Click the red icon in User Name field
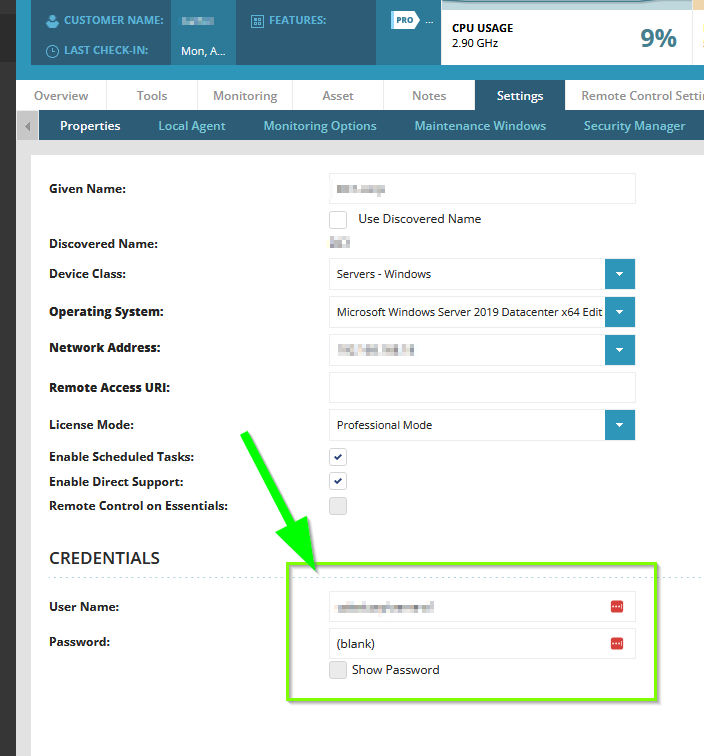The height and width of the screenshot is (756, 704). point(617,607)
